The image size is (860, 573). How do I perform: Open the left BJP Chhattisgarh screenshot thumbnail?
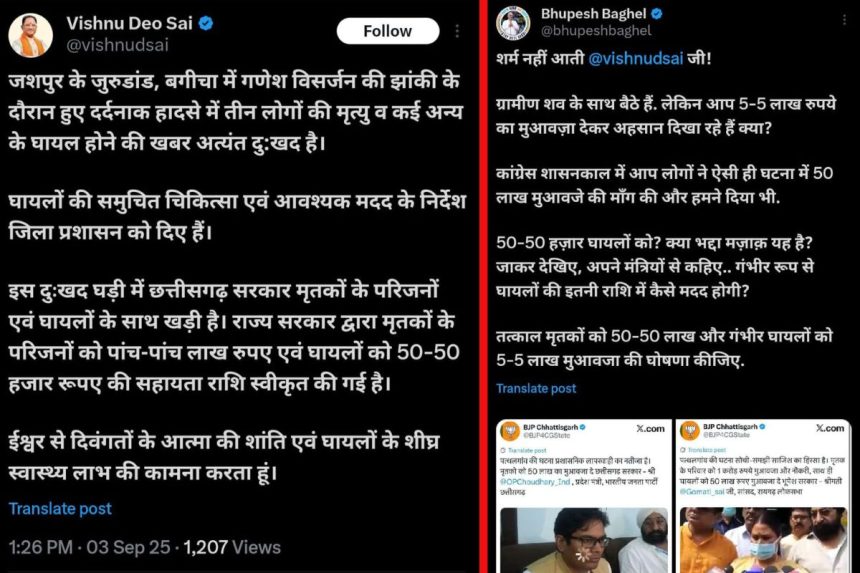click(x=584, y=496)
